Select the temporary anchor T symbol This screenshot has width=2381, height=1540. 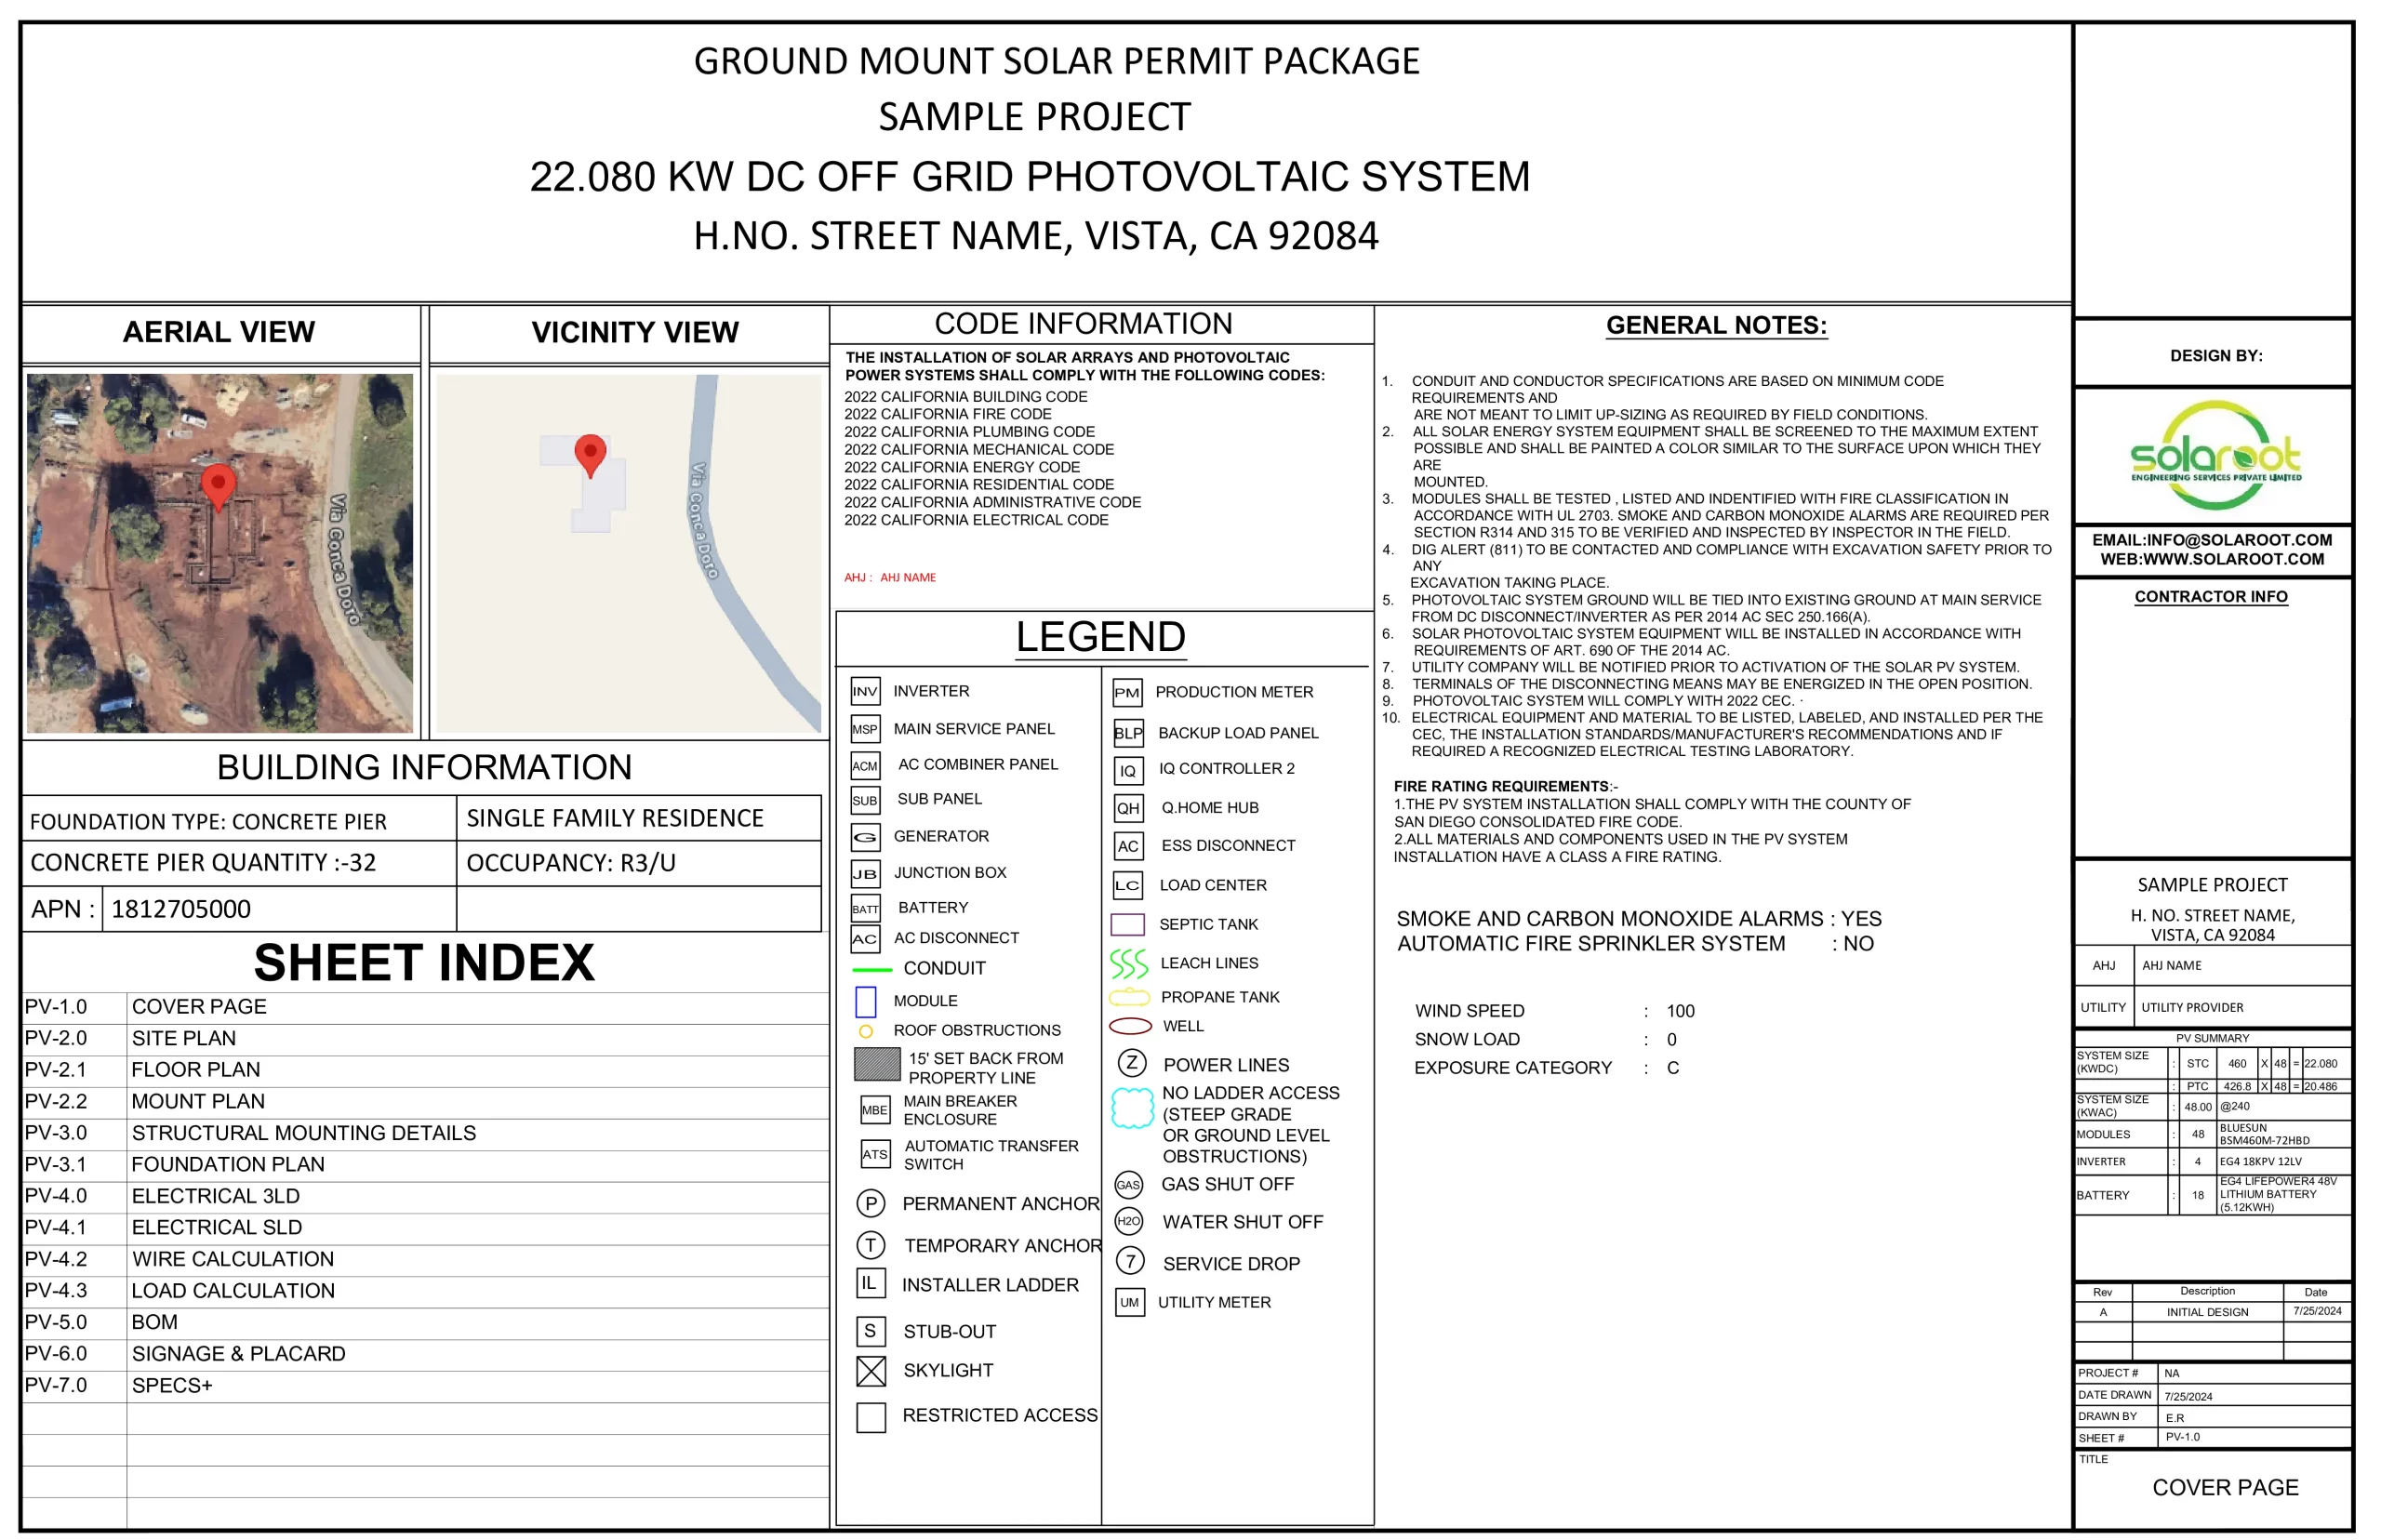tap(871, 1245)
